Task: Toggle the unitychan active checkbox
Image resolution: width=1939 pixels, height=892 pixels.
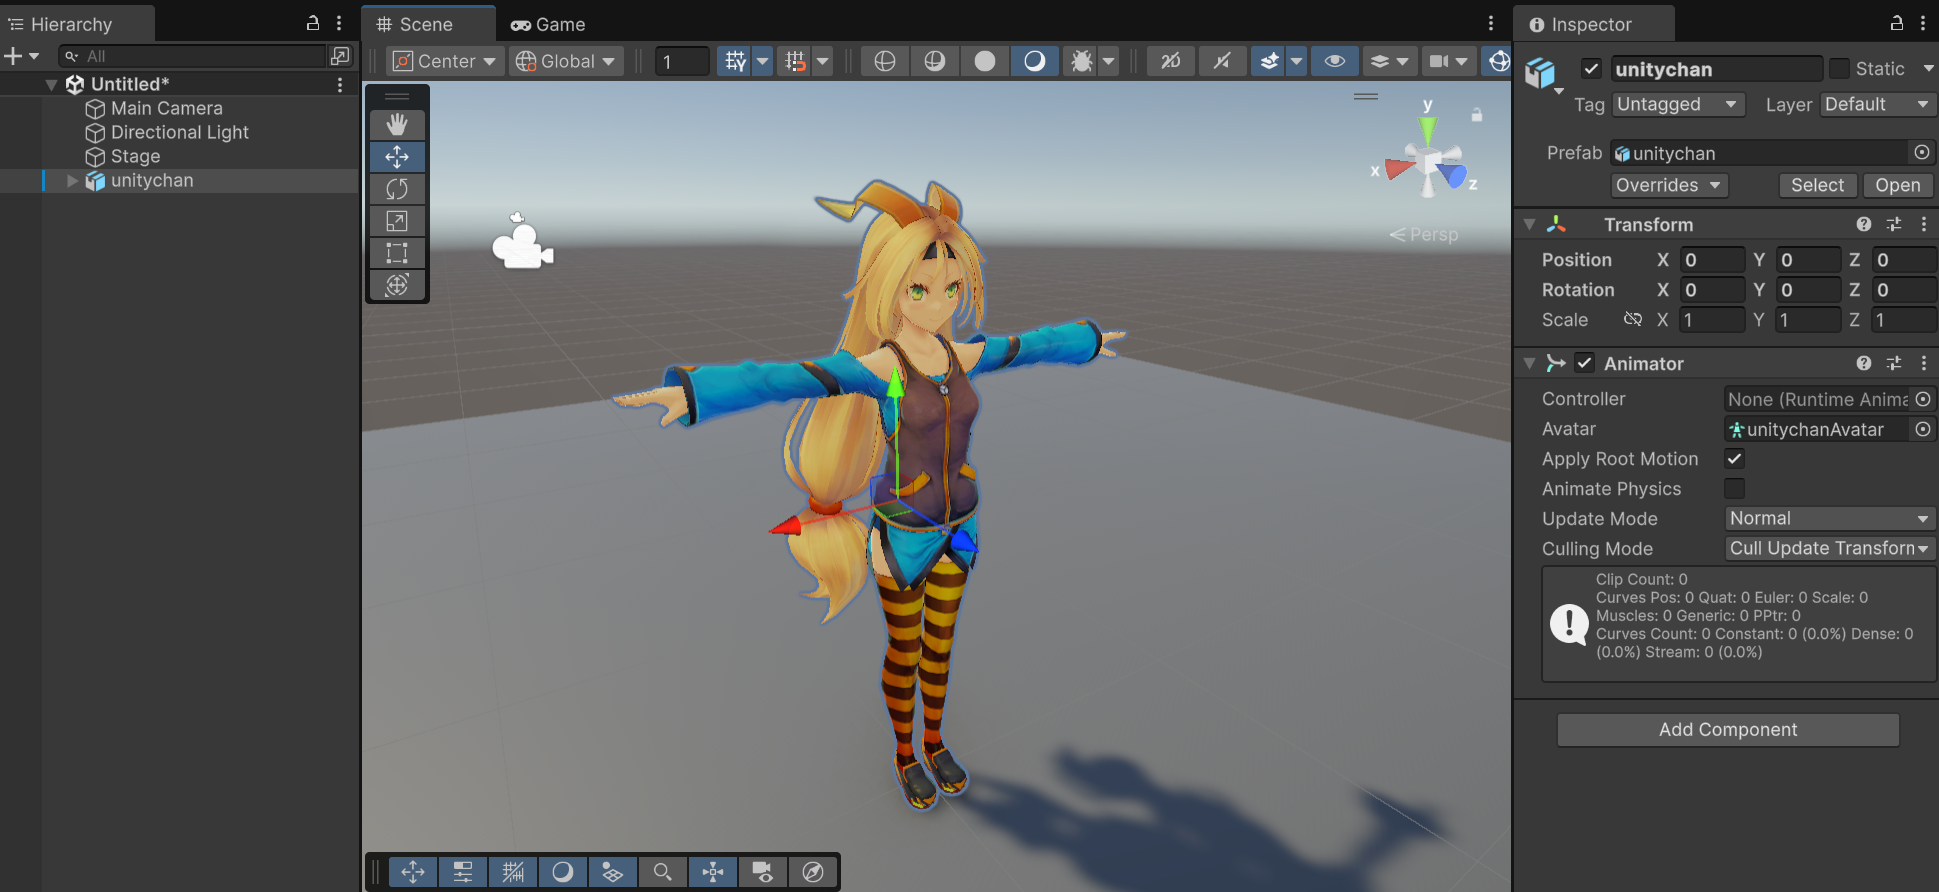Action: pyautogui.click(x=1591, y=69)
